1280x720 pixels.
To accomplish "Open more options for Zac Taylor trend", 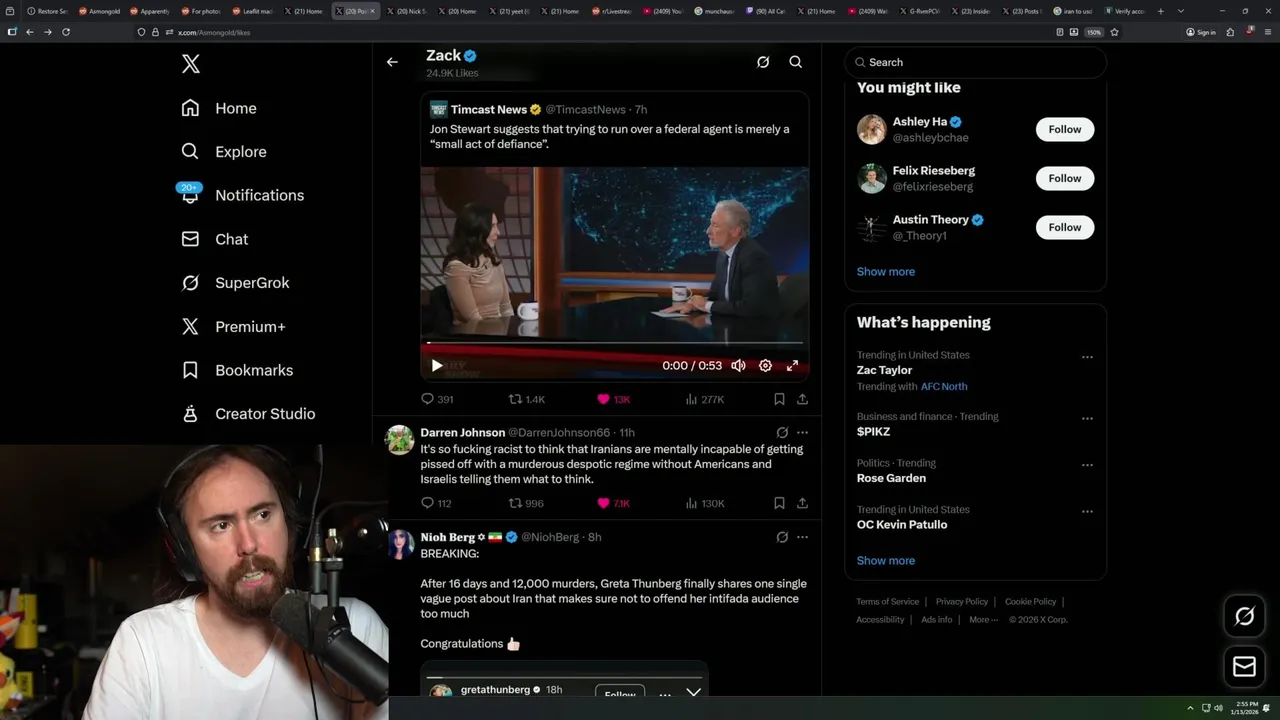I will click(1087, 357).
